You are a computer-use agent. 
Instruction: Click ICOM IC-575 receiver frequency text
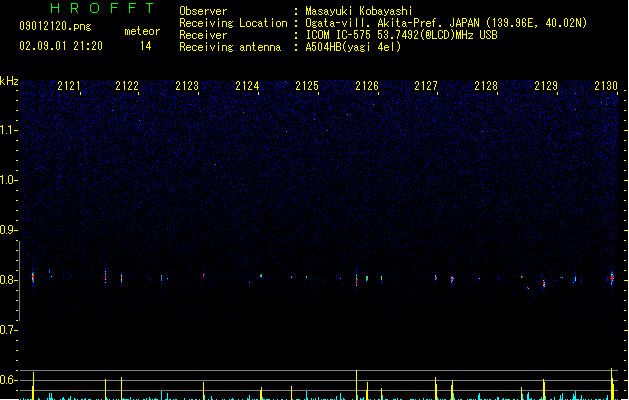pyautogui.click(x=402, y=35)
